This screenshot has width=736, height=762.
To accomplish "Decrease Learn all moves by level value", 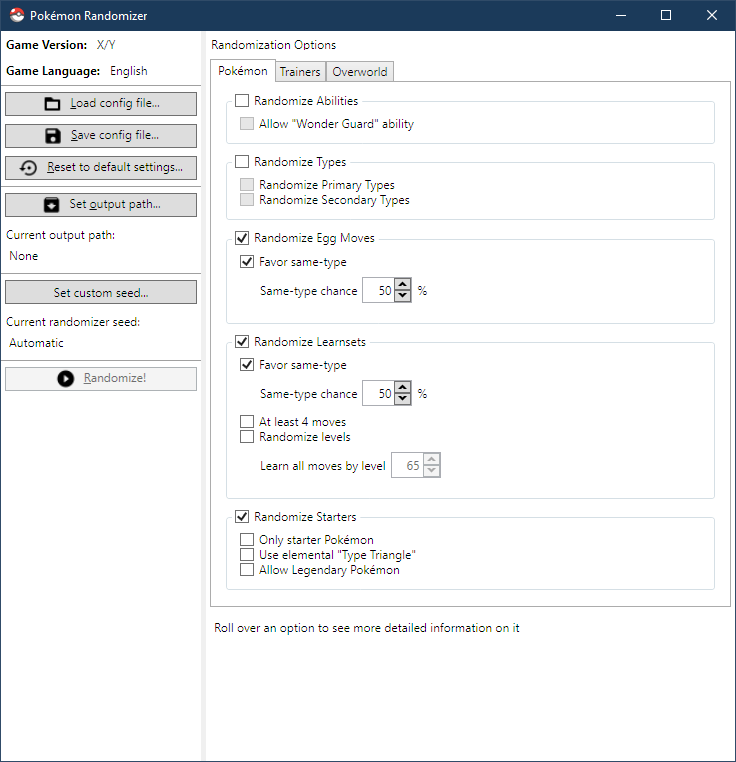I will tap(432, 471).
